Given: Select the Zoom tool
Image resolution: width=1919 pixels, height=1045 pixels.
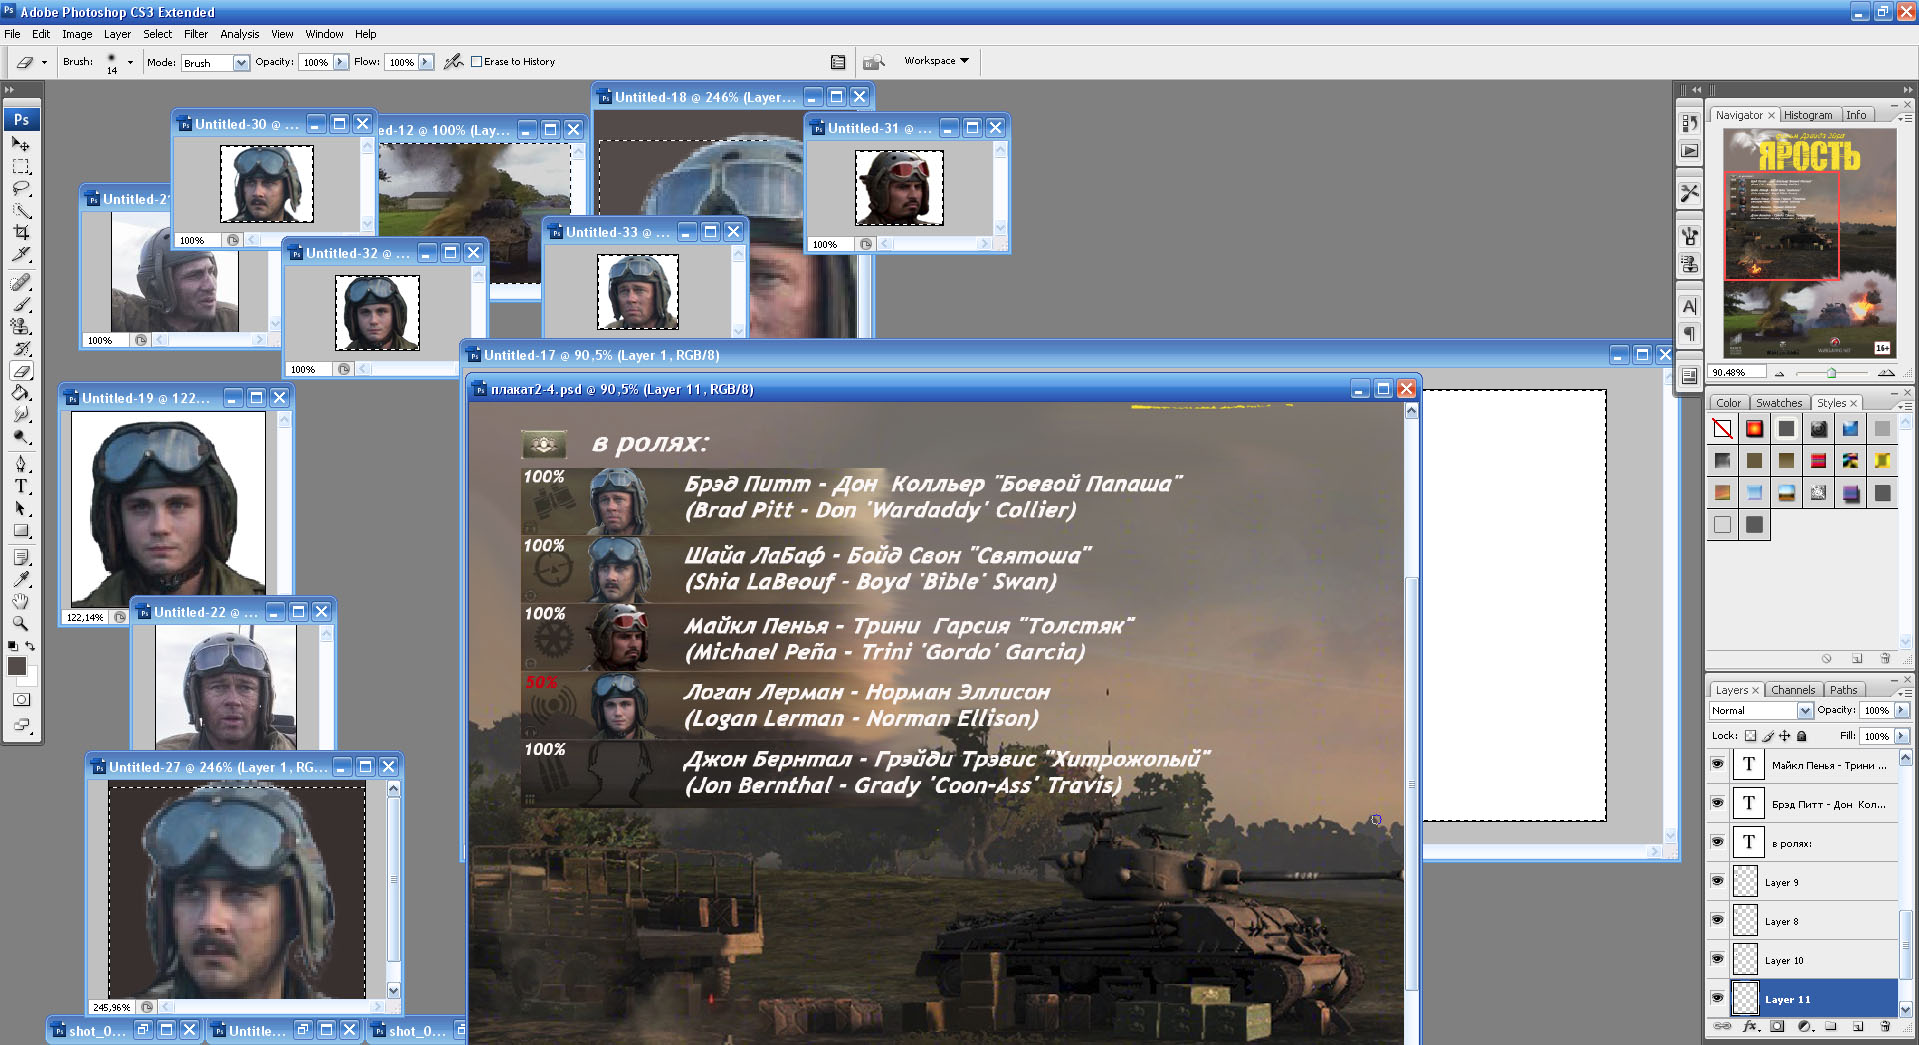Looking at the screenshot, I should (21, 623).
